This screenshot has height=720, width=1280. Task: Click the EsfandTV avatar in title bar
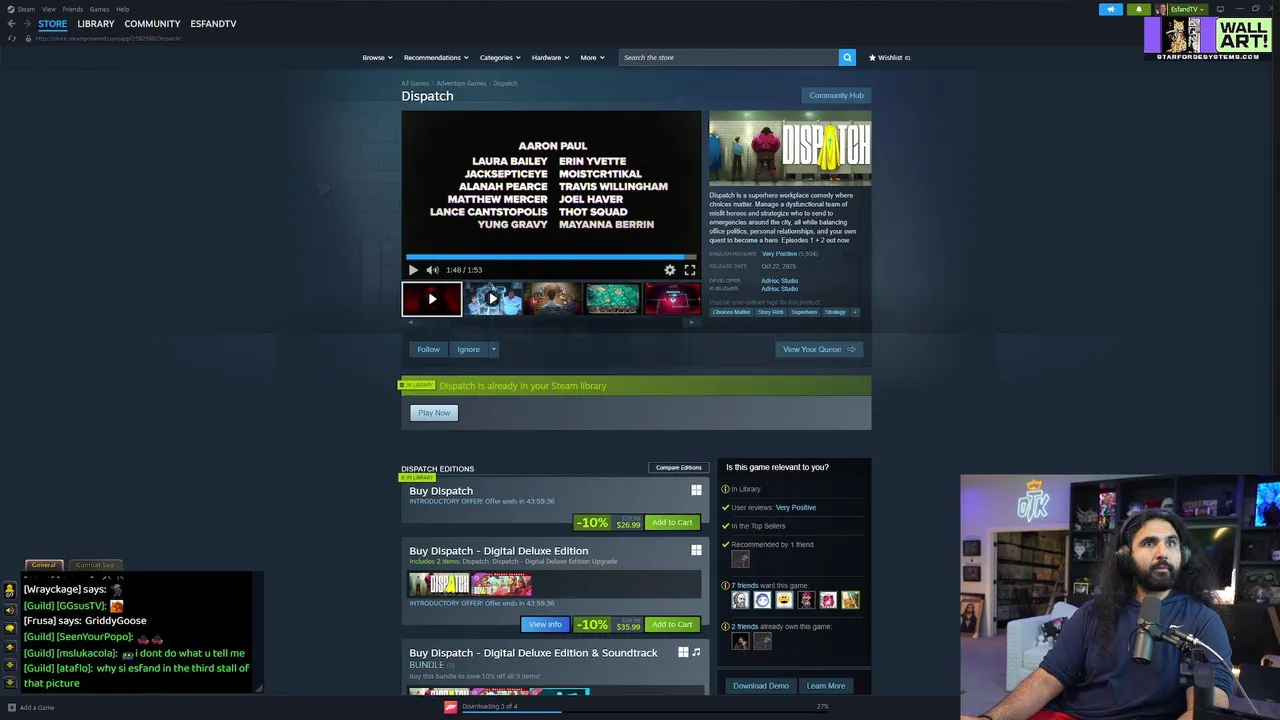coord(1162,9)
